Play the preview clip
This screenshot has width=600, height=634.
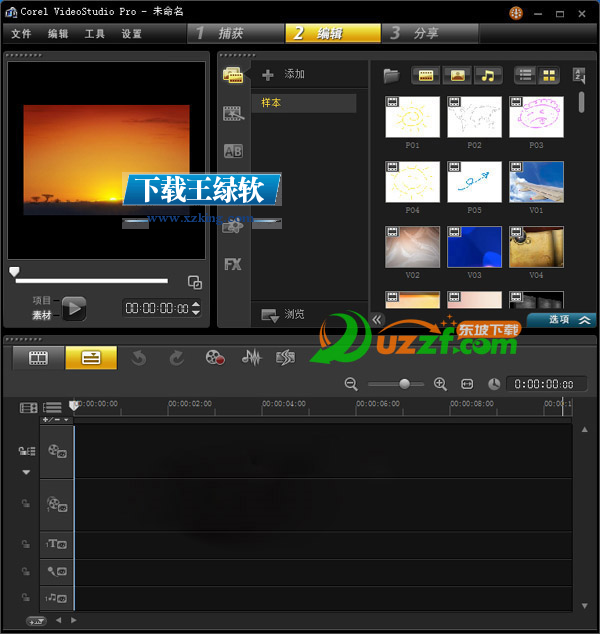74,309
